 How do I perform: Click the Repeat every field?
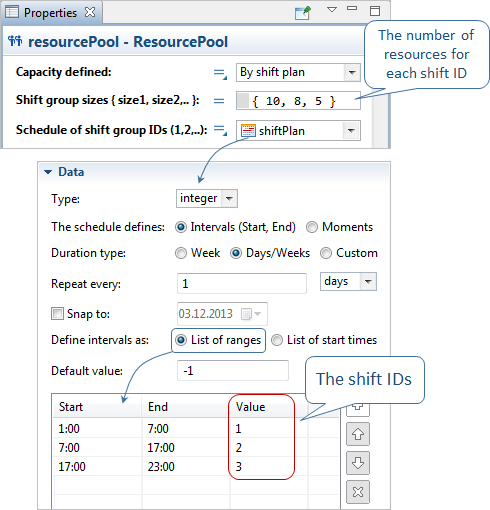tap(242, 284)
